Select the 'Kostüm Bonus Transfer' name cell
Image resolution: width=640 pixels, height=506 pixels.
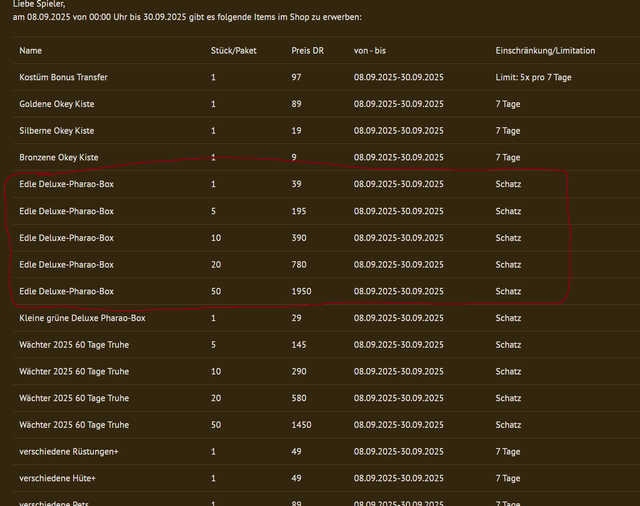point(63,77)
